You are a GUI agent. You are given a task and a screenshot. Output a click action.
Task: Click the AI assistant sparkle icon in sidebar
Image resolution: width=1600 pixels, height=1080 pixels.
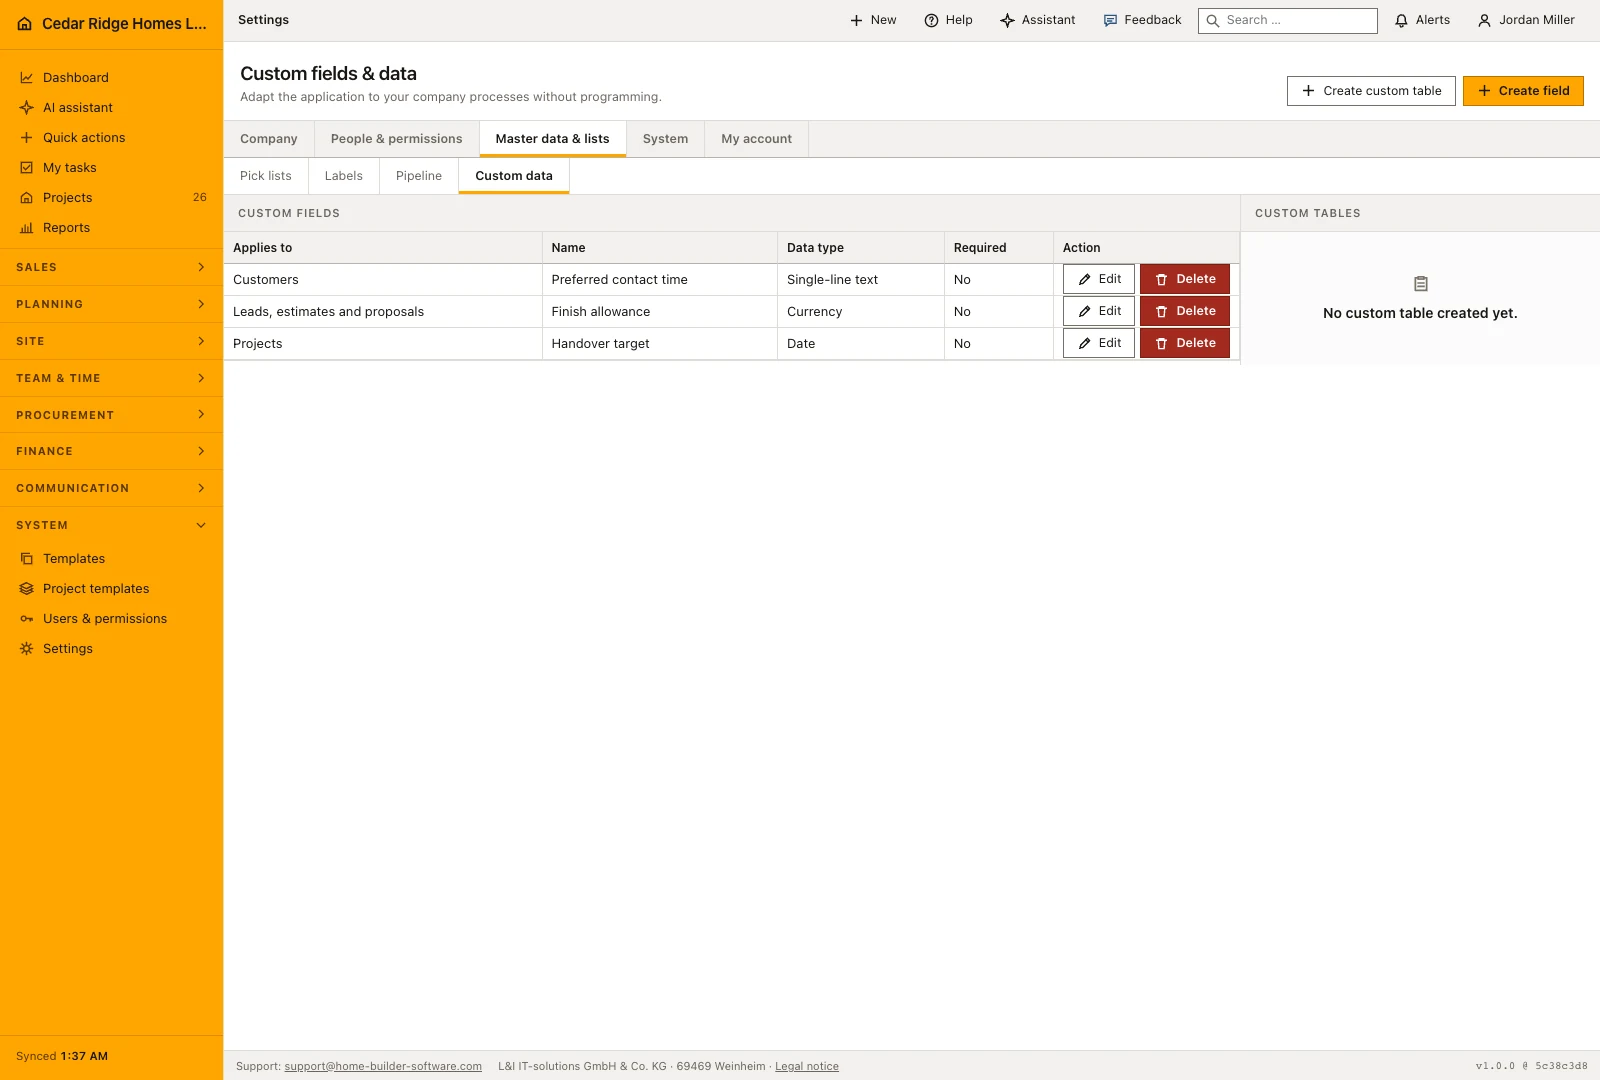[x=27, y=108]
